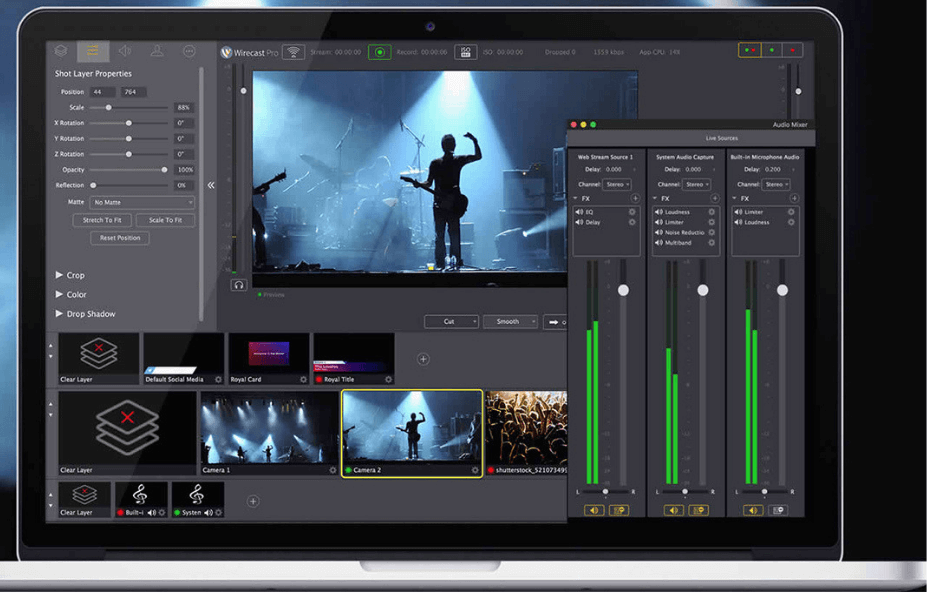Toggle Limiter effect in Built-in Microphone Audio
Image resolution: width=927 pixels, height=593 pixels.
click(738, 212)
